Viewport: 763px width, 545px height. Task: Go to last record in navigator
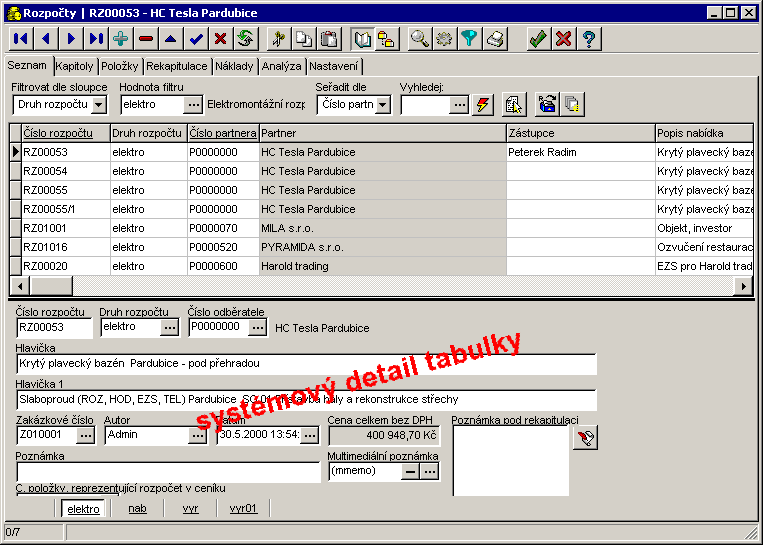[96, 39]
